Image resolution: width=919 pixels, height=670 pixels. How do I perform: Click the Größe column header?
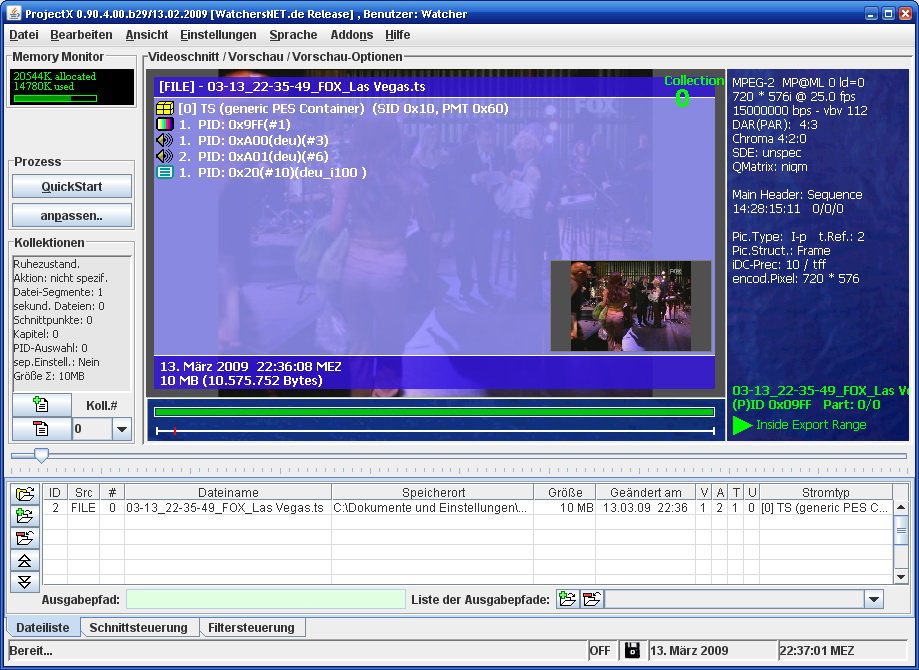click(564, 492)
